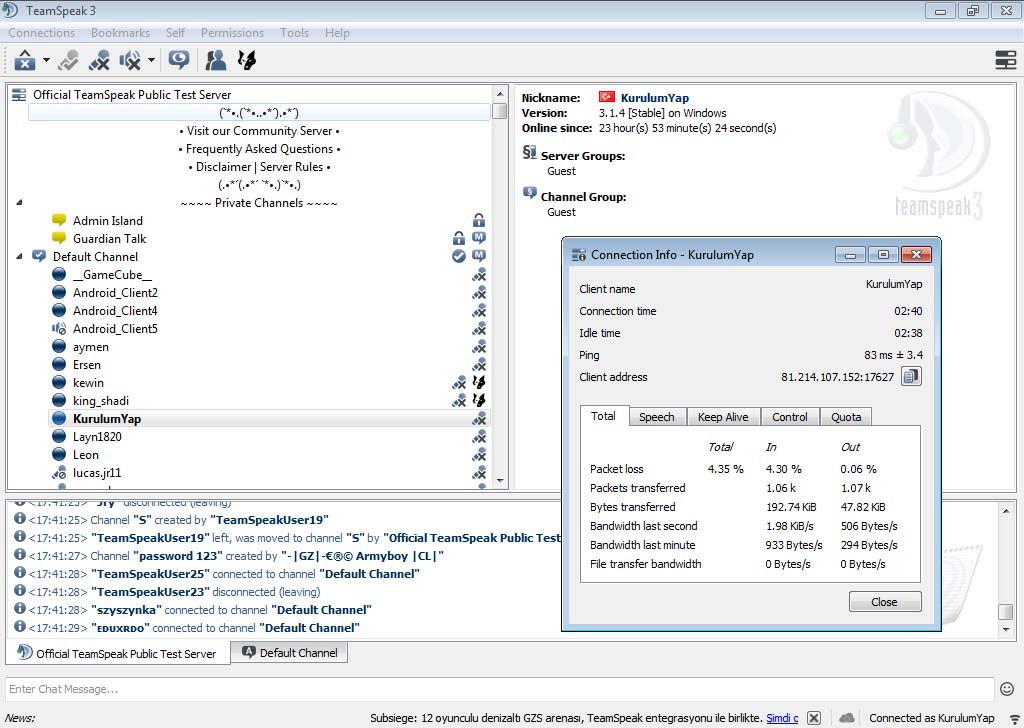Click the wolf icon in the toolbar
1024x728 pixels.
click(247, 60)
